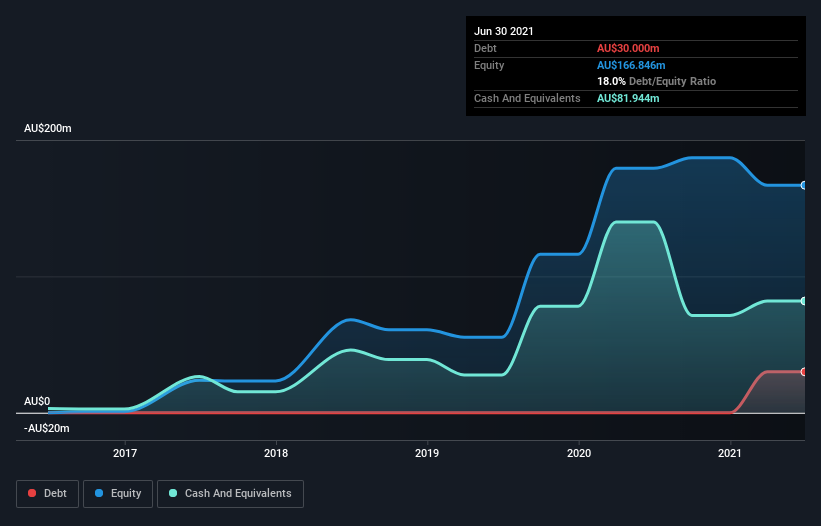Click the 2020 x-axis label
This screenshot has height=526, width=821.
point(579,453)
